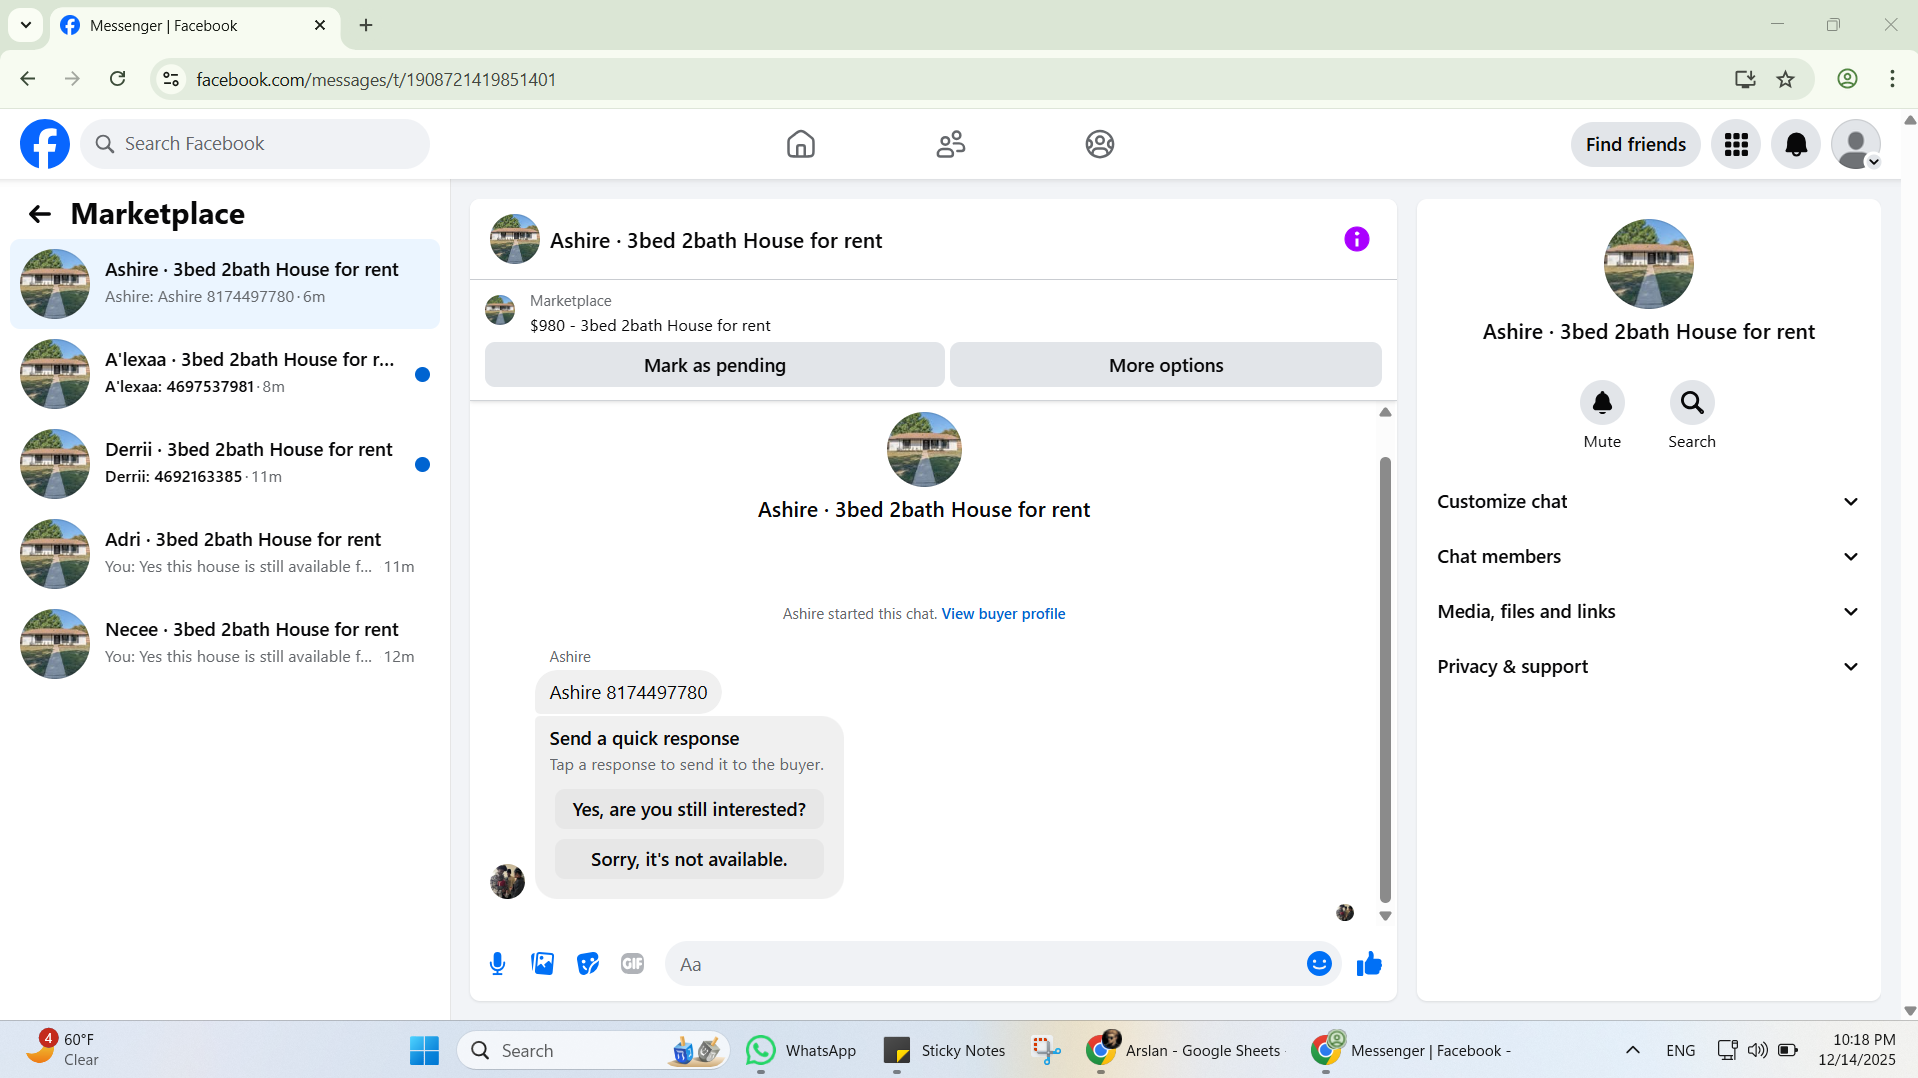Click the Chrome address bar URL

(376, 79)
